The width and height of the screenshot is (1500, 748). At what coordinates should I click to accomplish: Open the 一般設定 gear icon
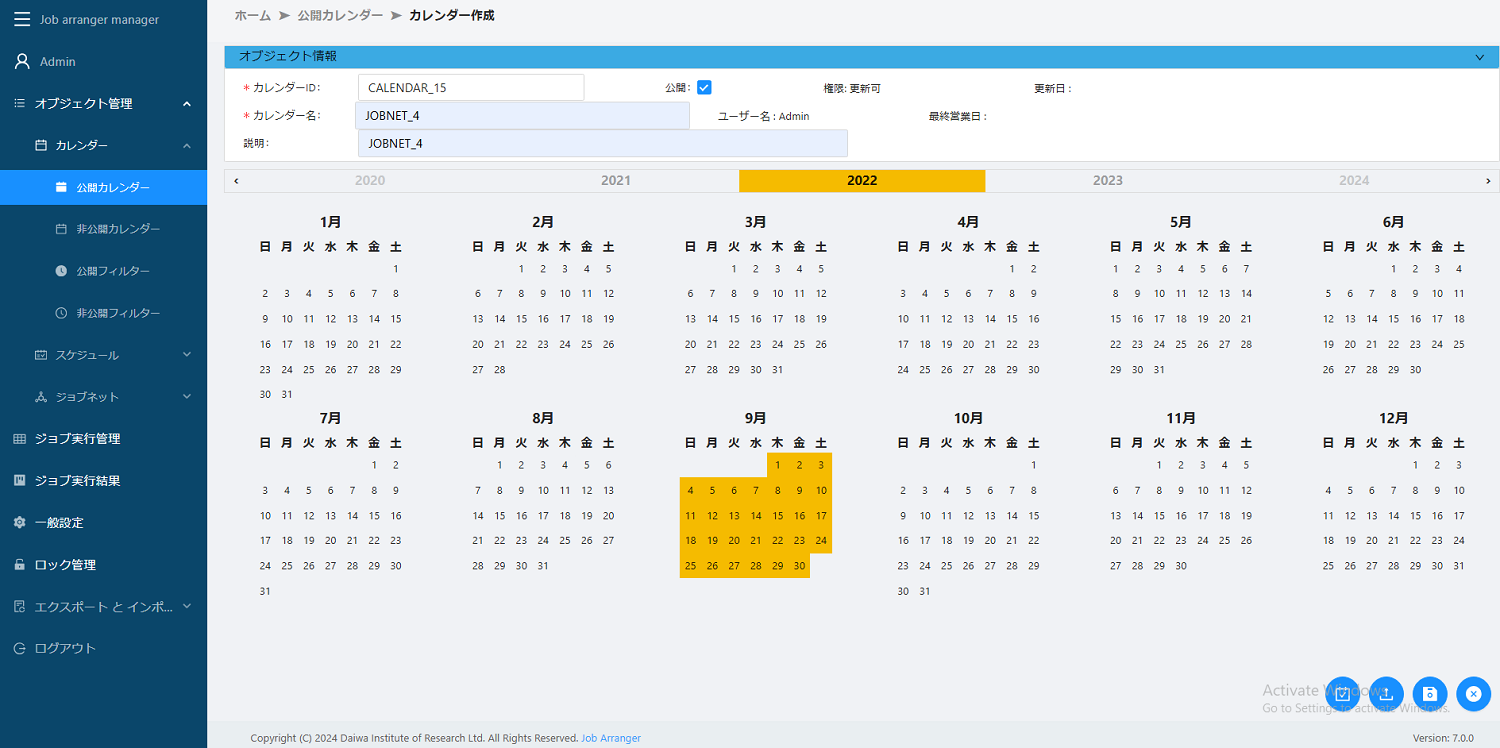coord(18,522)
